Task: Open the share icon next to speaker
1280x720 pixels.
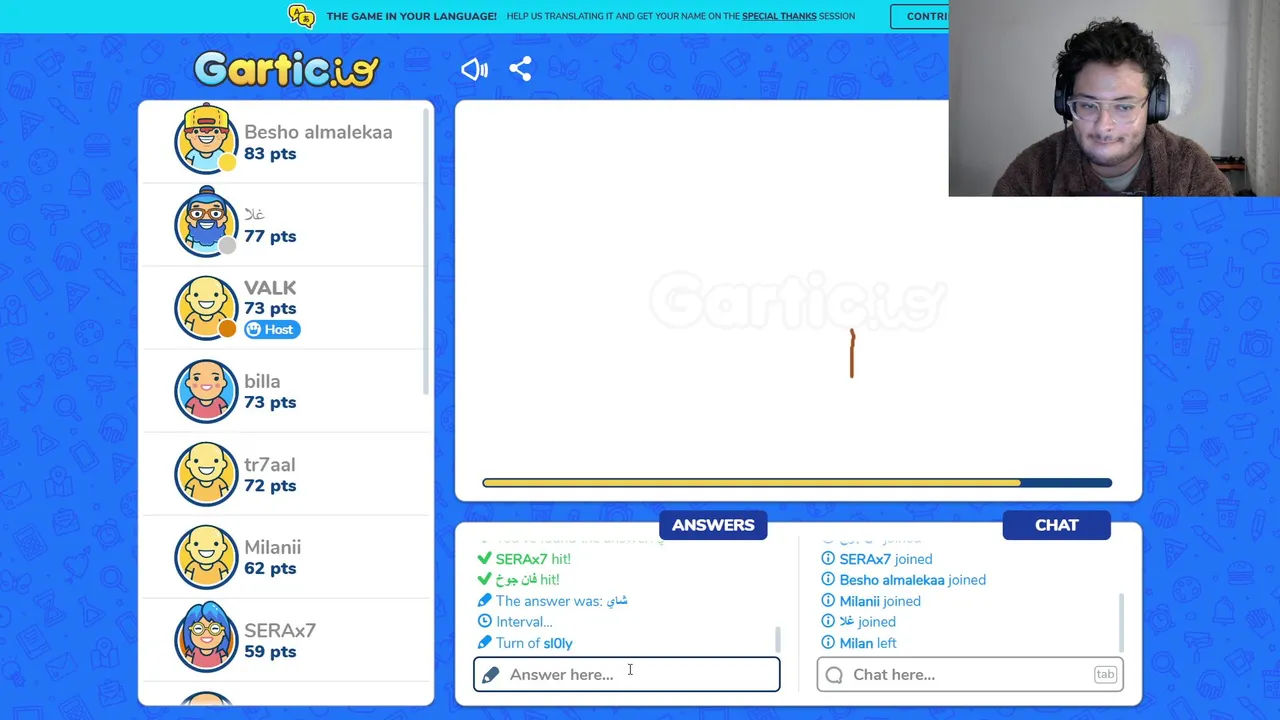Action: (x=520, y=69)
